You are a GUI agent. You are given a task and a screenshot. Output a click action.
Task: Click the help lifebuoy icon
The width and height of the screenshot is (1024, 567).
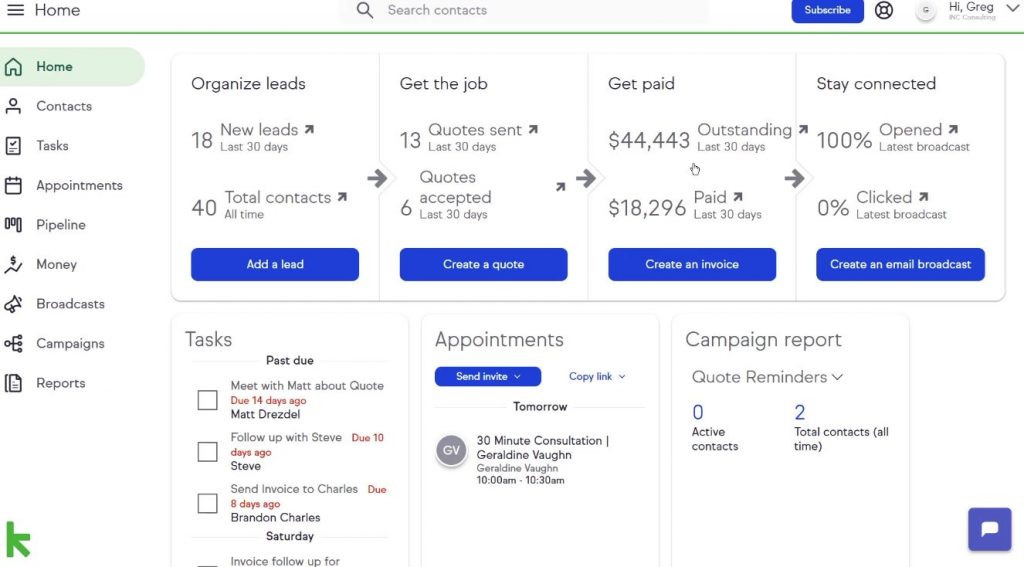(884, 10)
